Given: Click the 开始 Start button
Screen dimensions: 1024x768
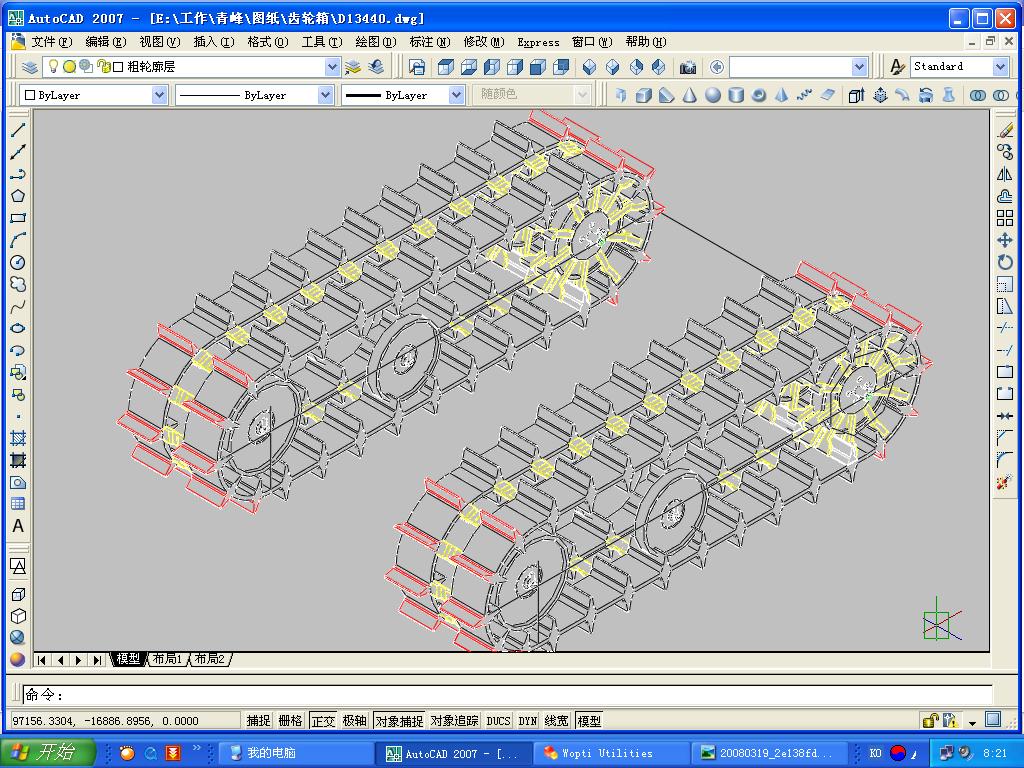Looking at the screenshot, I should [x=48, y=753].
